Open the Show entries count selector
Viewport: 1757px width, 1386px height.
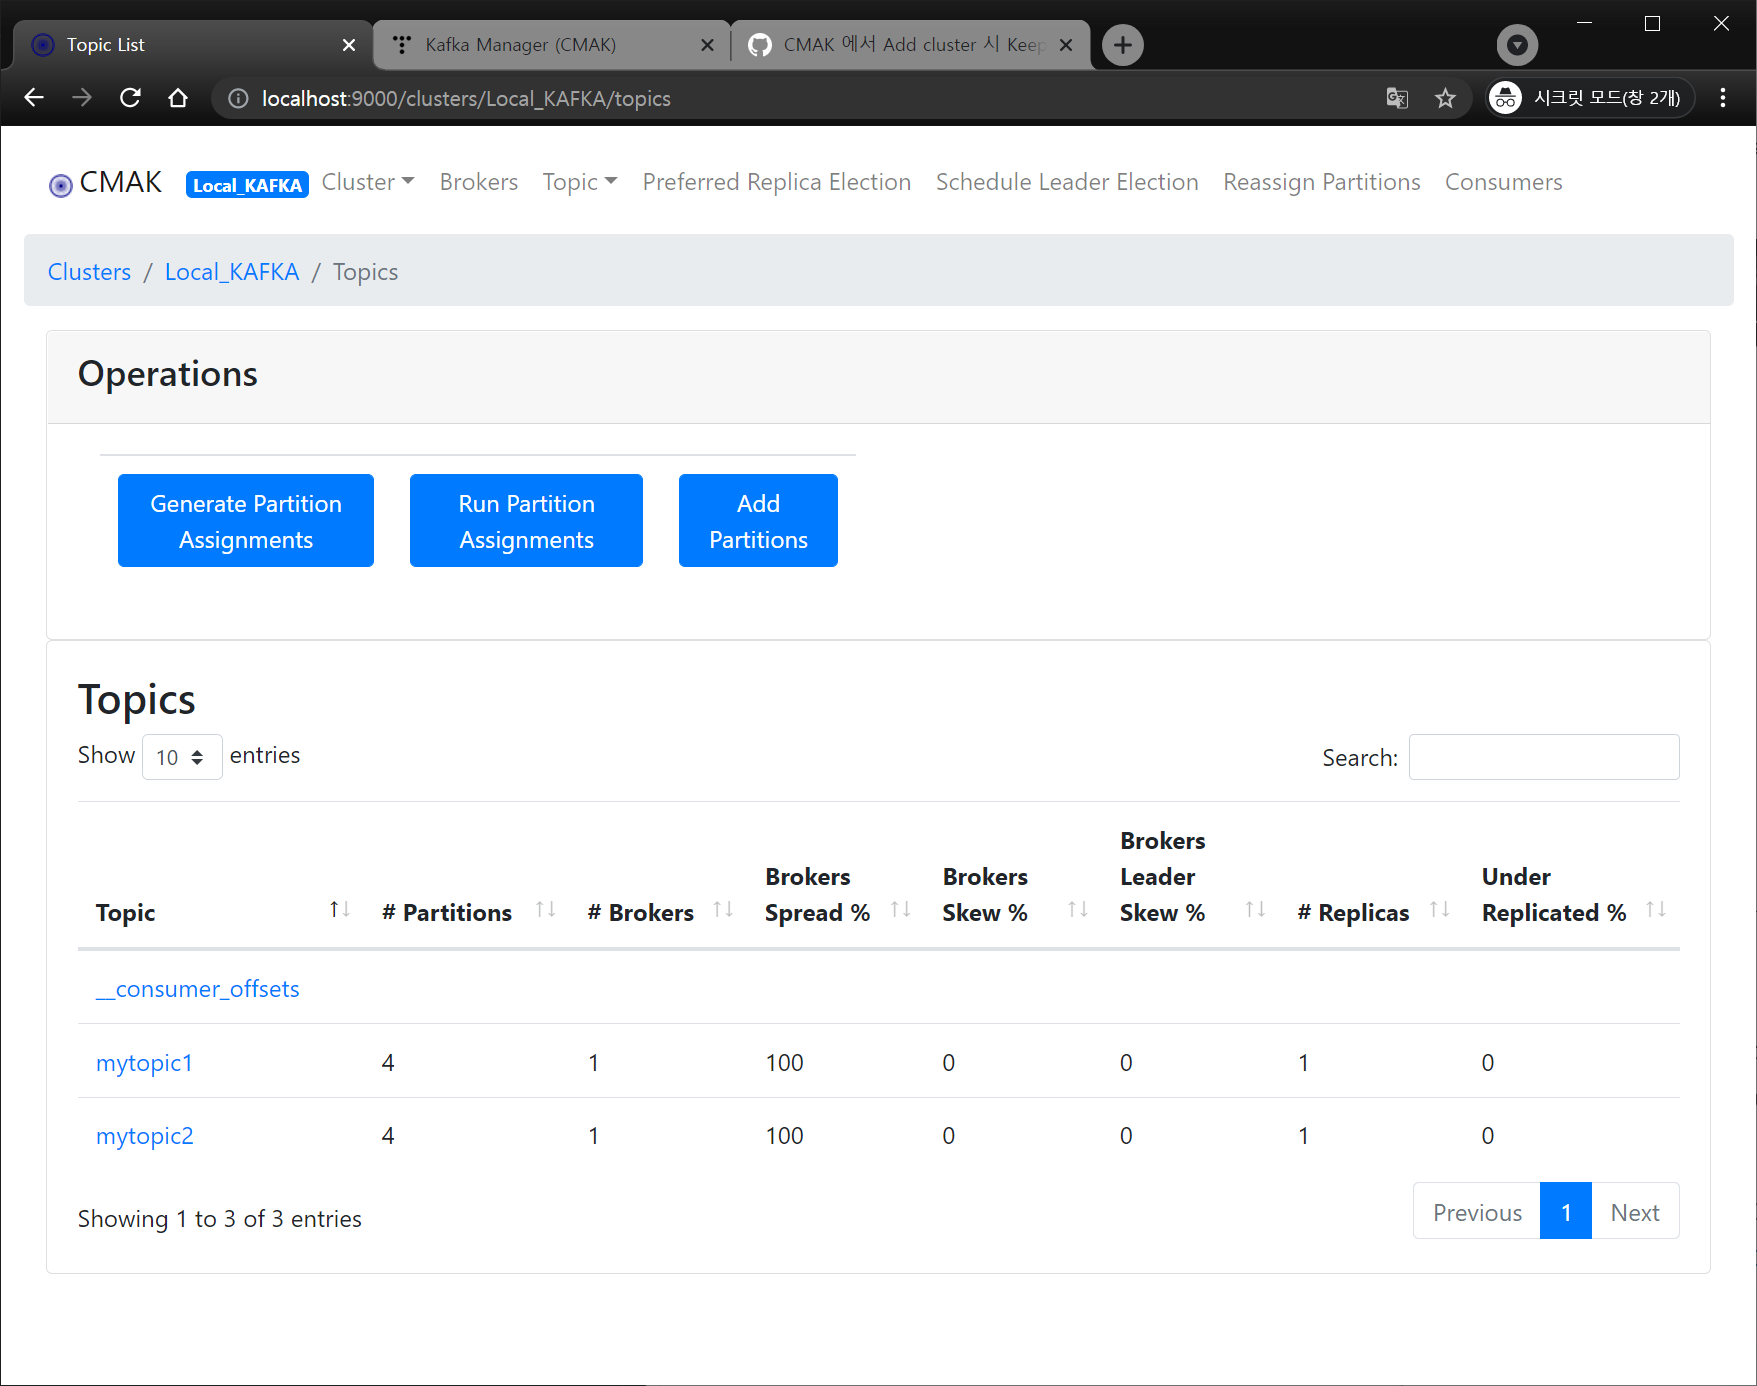(182, 757)
